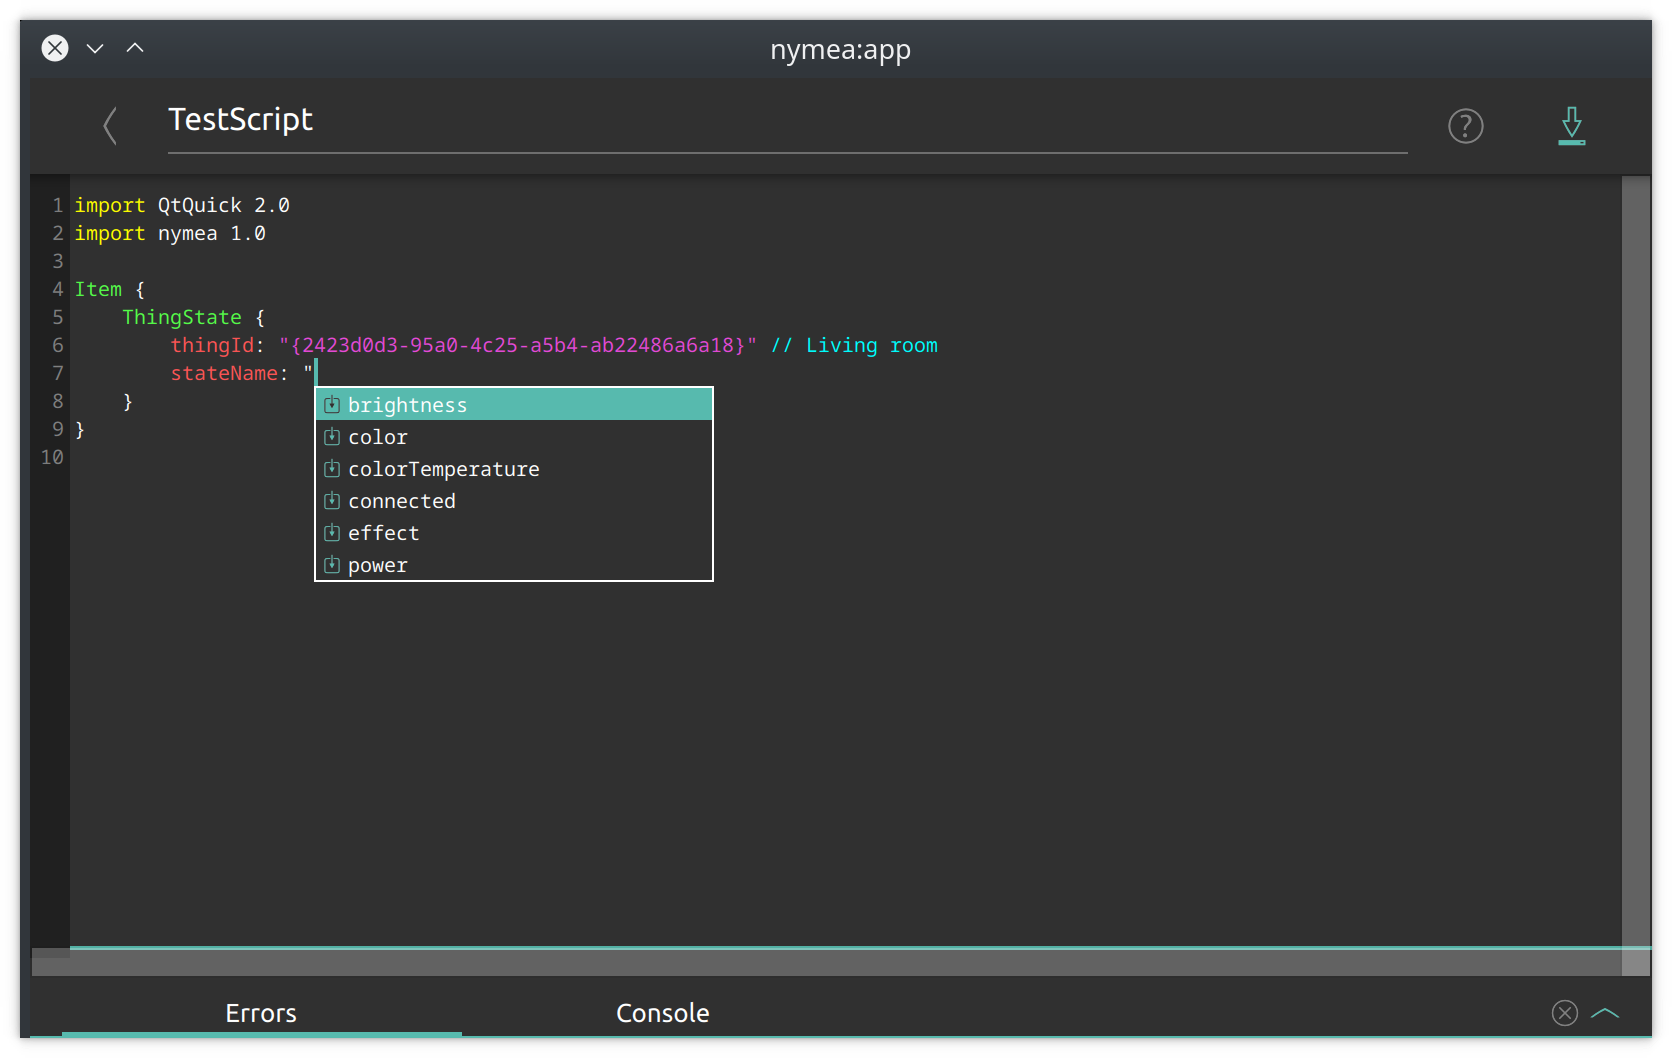
Task: Select brightness from the autocomplete list
Action: tap(514, 405)
